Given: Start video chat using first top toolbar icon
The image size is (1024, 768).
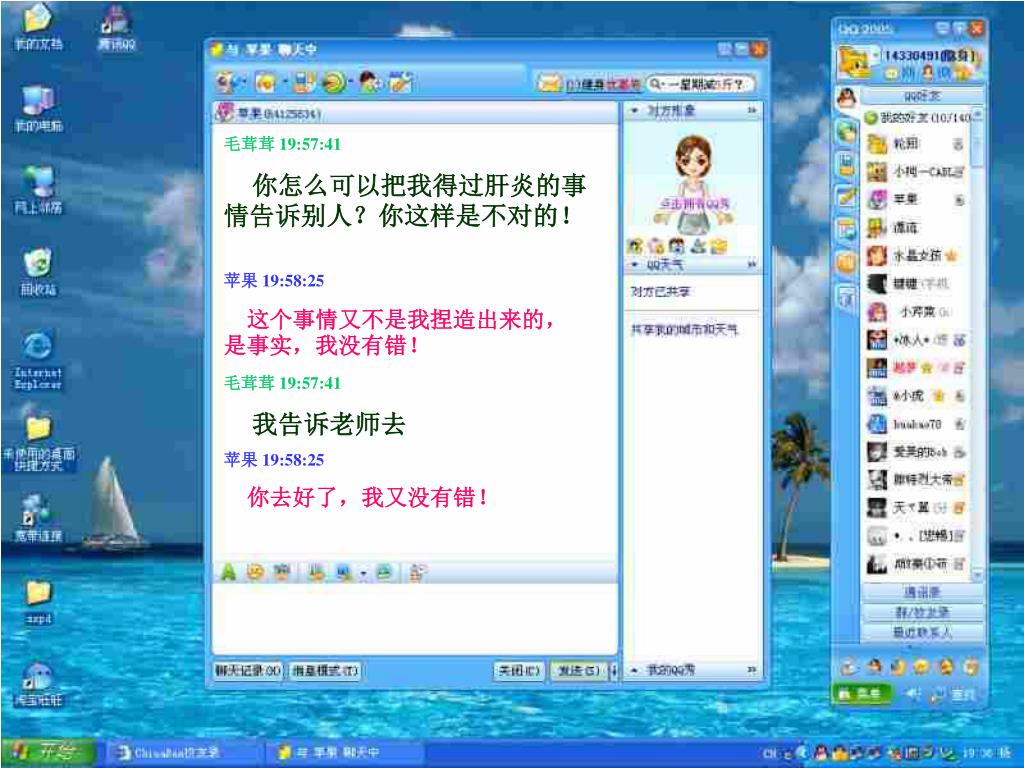Looking at the screenshot, I should click(226, 82).
